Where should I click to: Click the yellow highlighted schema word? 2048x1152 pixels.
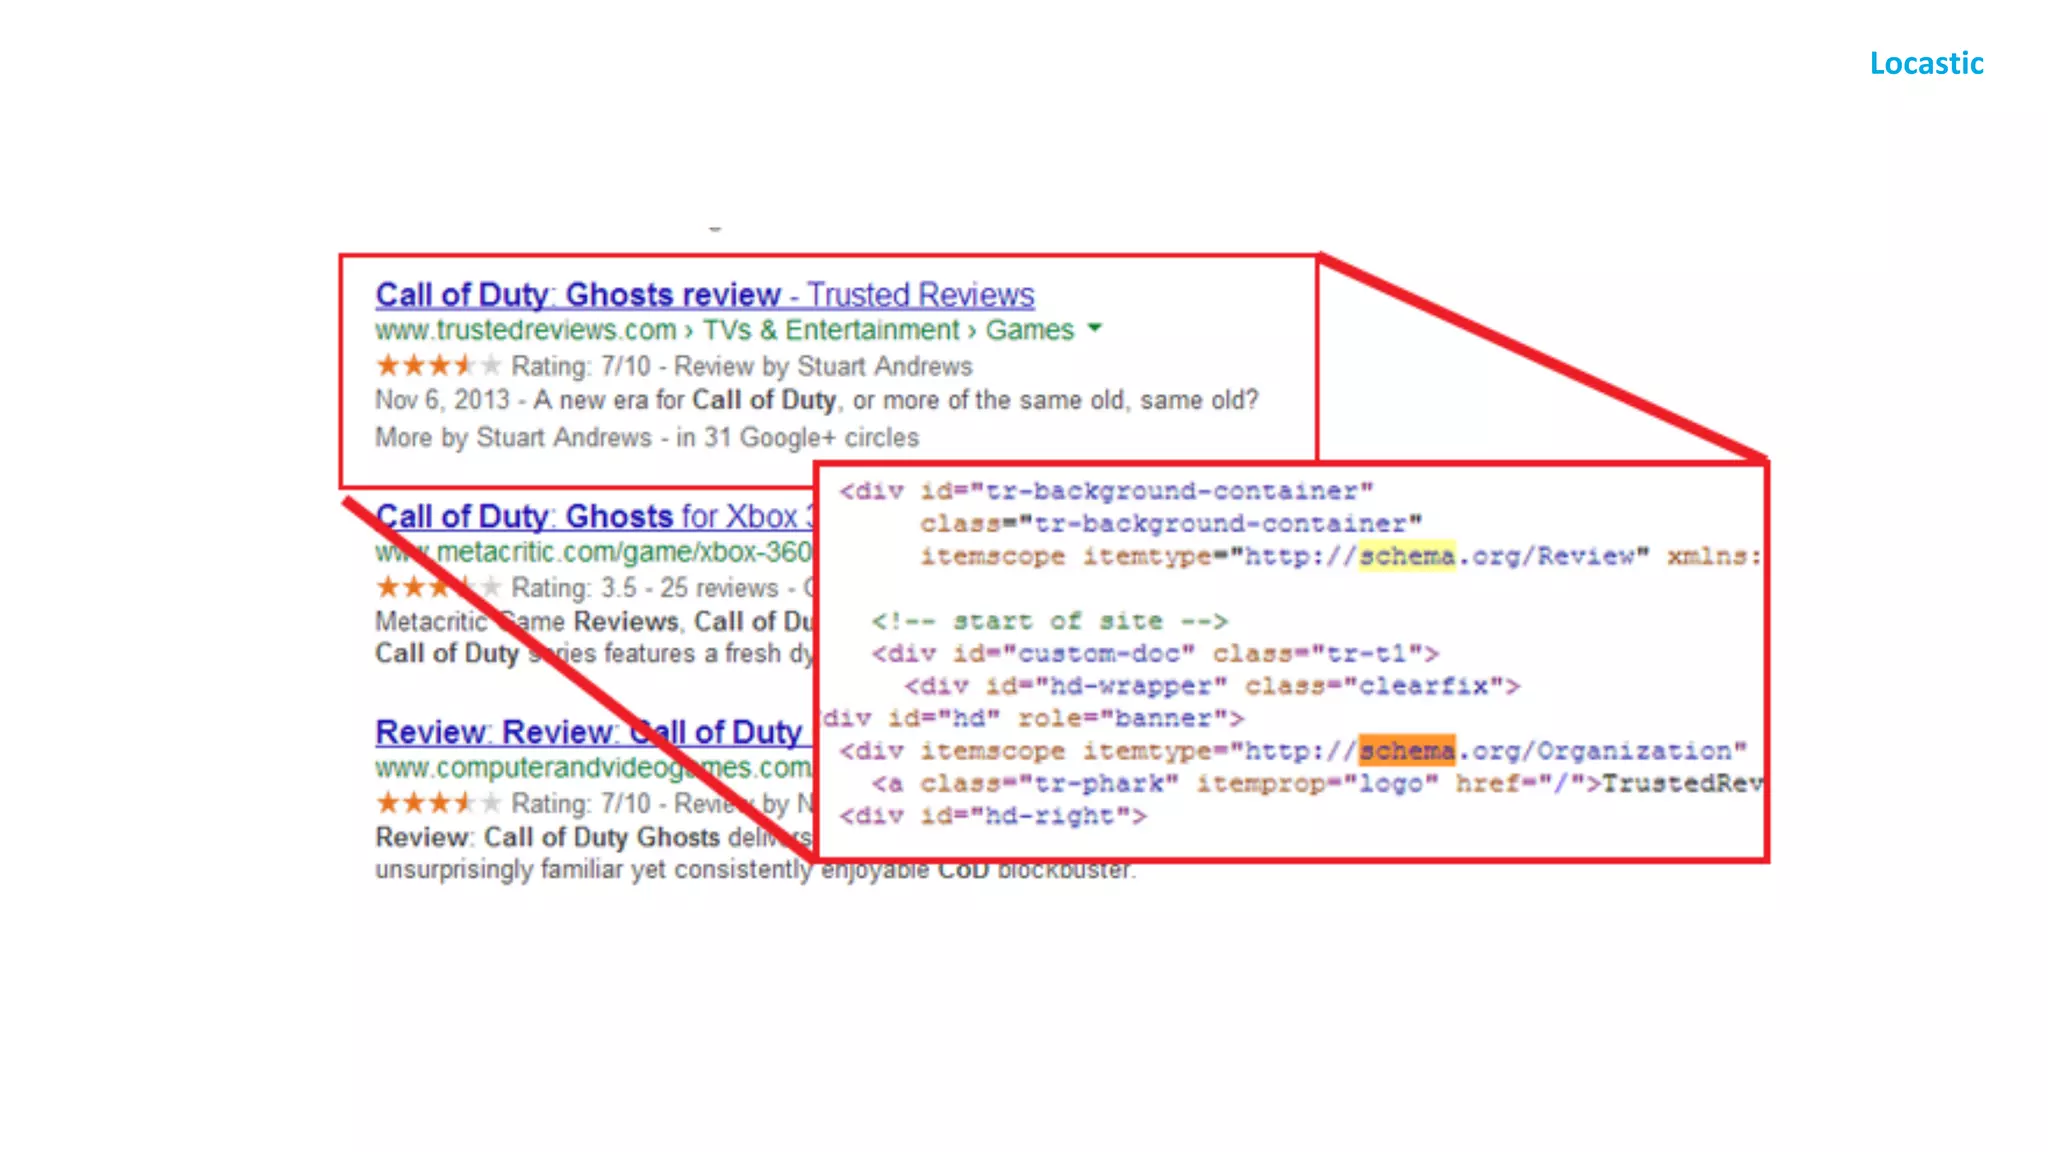tap(1406, 556)
